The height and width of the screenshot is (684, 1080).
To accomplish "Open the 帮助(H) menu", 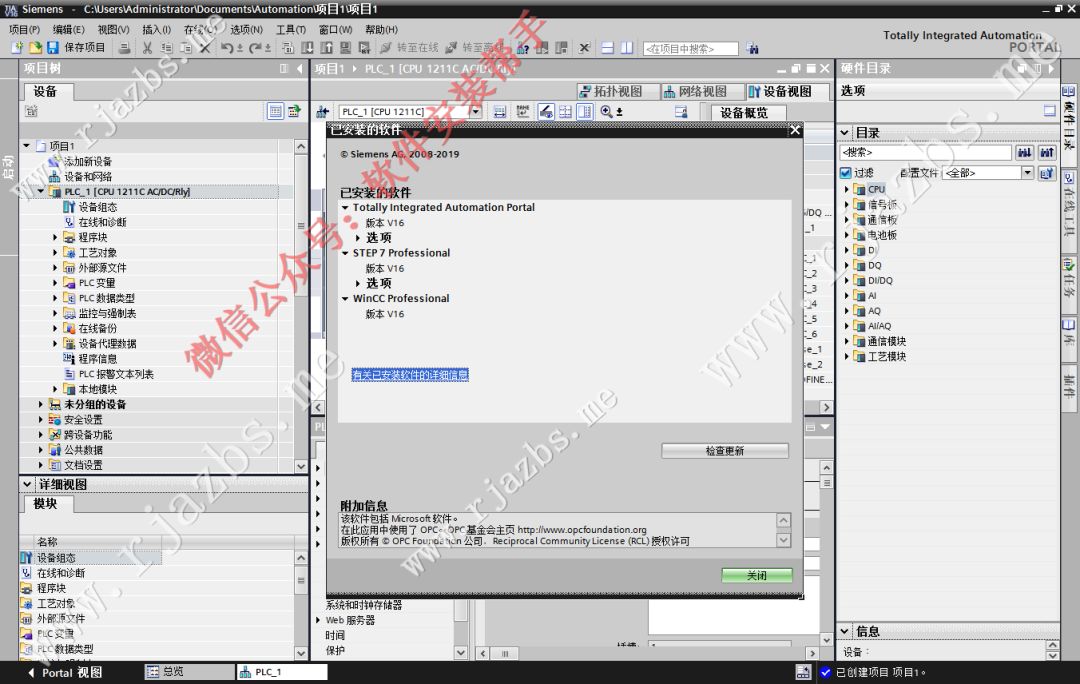I will [381, 30].
